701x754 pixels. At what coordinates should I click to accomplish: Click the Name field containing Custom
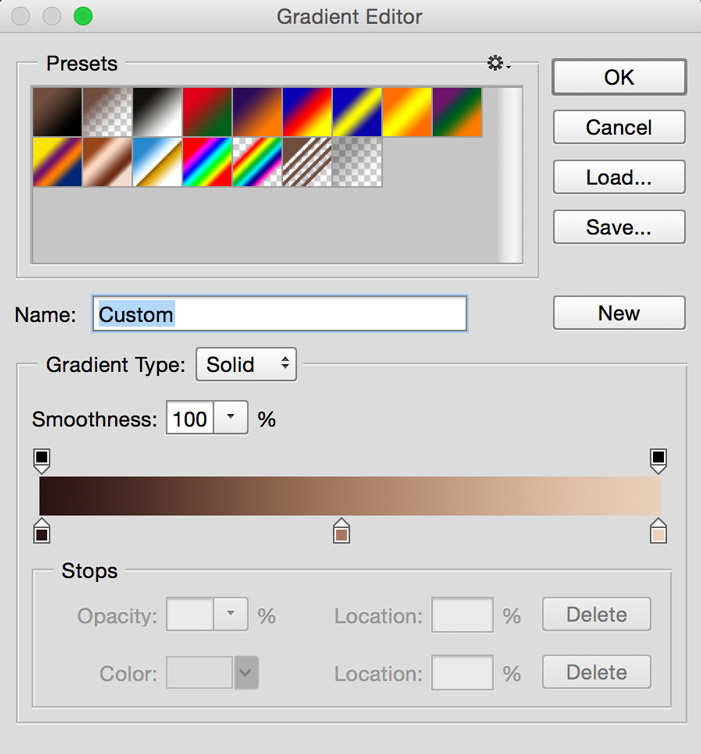pos(279,314)
